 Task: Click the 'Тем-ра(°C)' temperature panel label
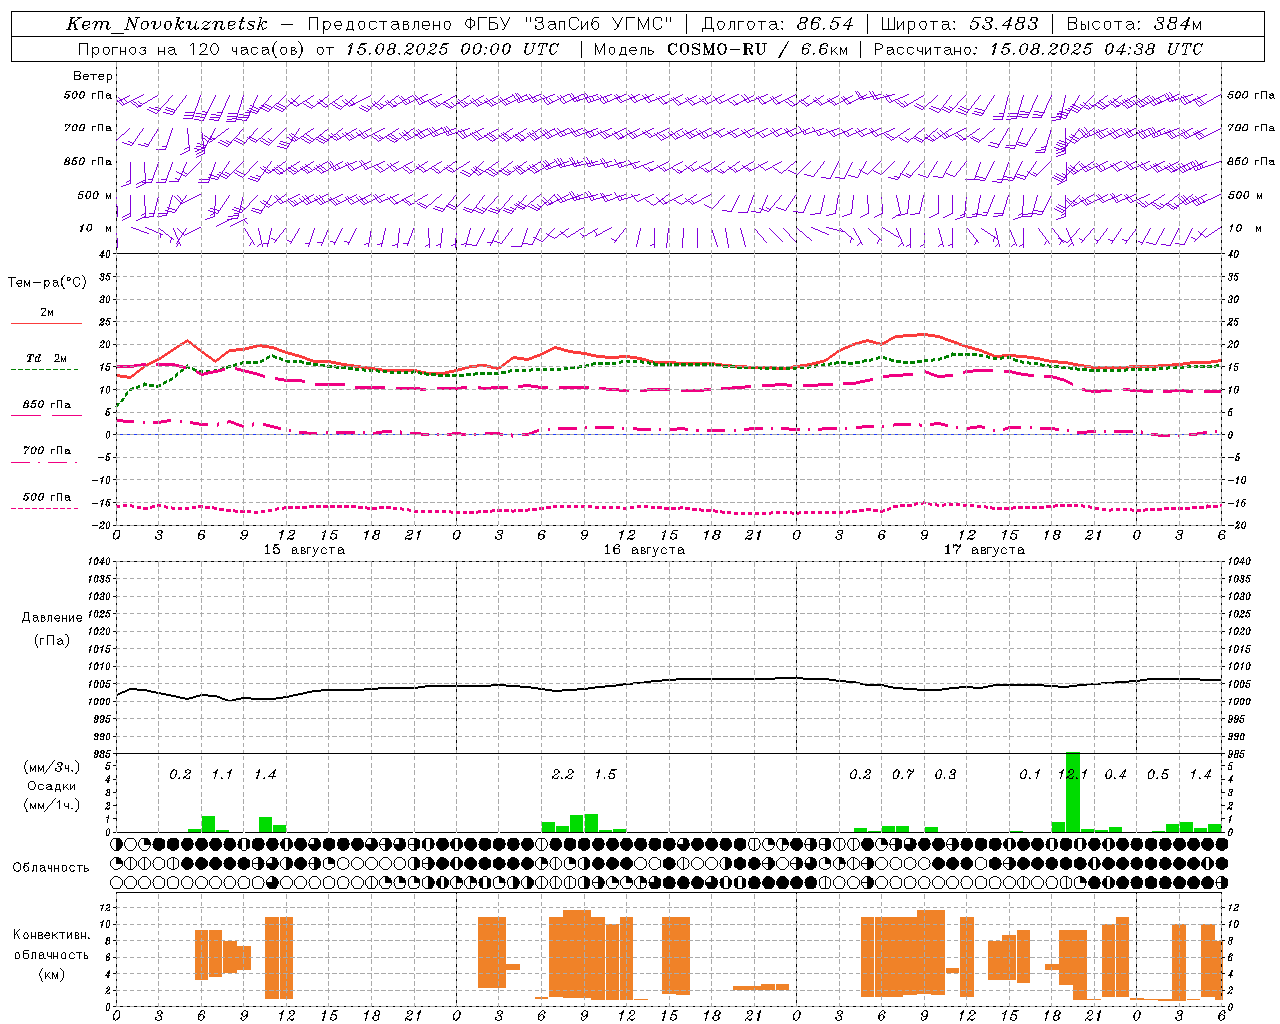click(47, 283)
